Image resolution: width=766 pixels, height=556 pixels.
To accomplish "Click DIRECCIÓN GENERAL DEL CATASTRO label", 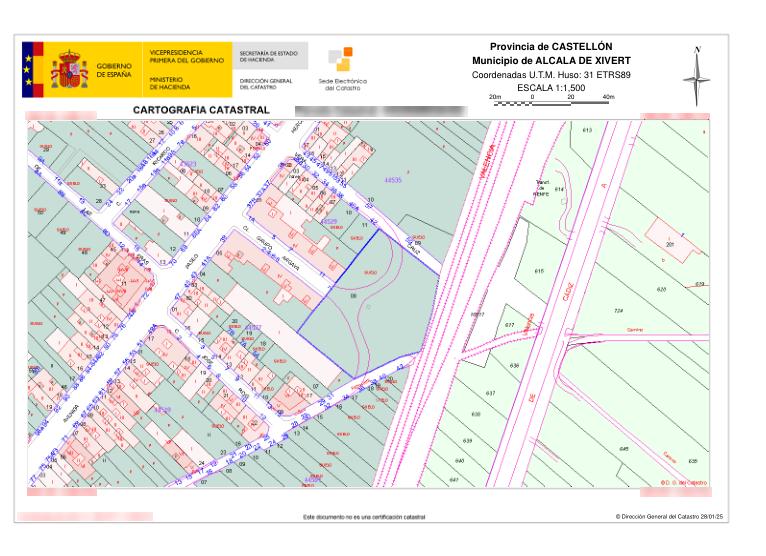I will [x=266, y=84].
